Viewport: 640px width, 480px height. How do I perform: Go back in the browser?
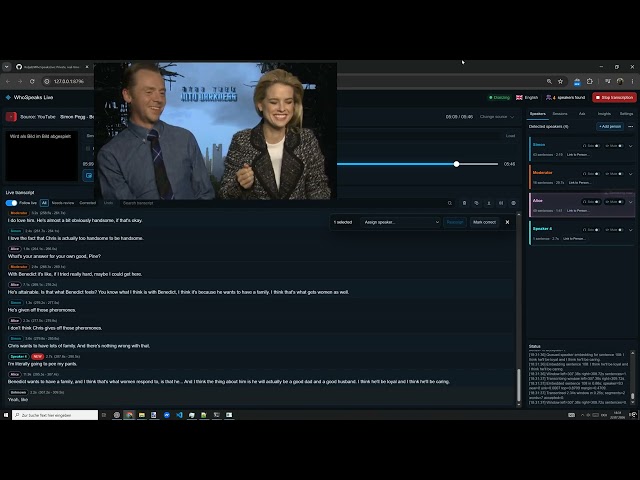[8, 81]
